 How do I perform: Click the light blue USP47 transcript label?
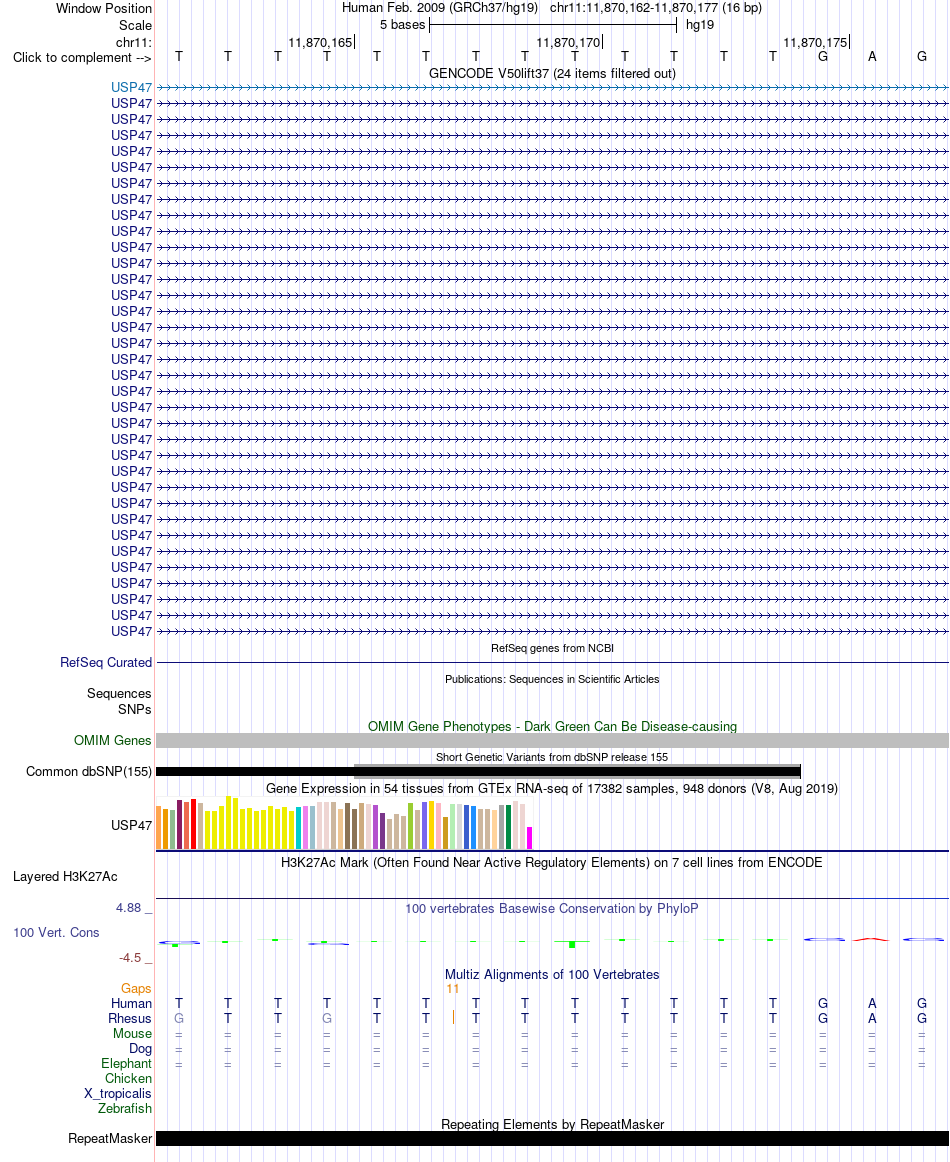[x=131, y=87]
